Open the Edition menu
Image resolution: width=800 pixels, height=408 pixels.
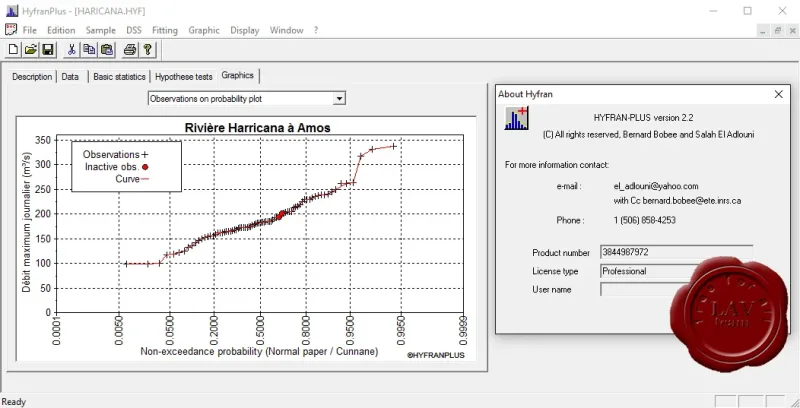point(61,30)
